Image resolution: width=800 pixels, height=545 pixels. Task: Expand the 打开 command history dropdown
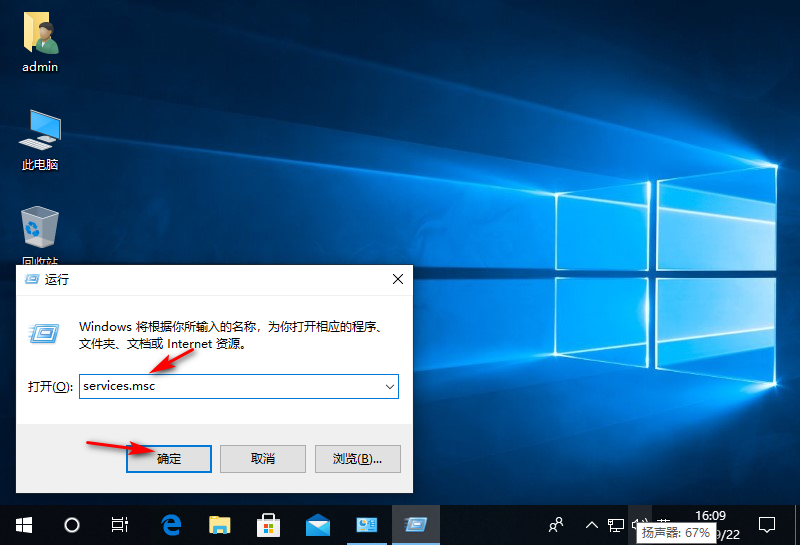(389, 386)
